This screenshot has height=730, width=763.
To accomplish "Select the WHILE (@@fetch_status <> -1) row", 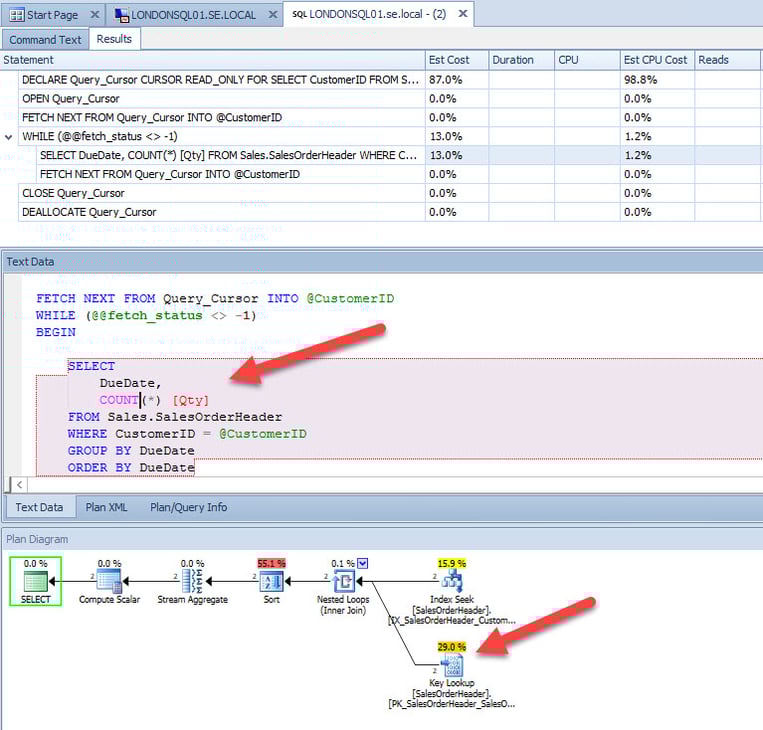I will tap(390, 137).
